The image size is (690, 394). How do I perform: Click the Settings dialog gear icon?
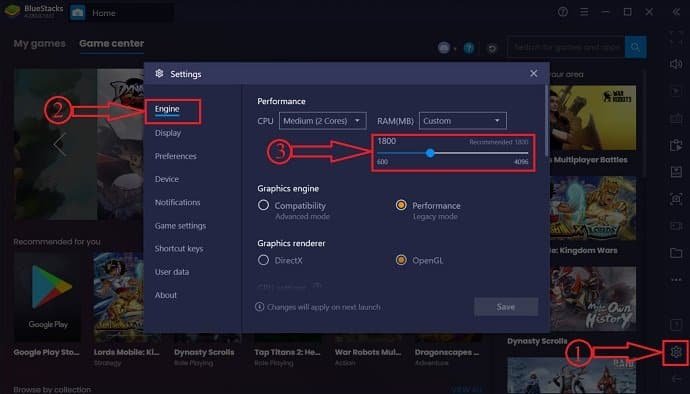point(159,74)
